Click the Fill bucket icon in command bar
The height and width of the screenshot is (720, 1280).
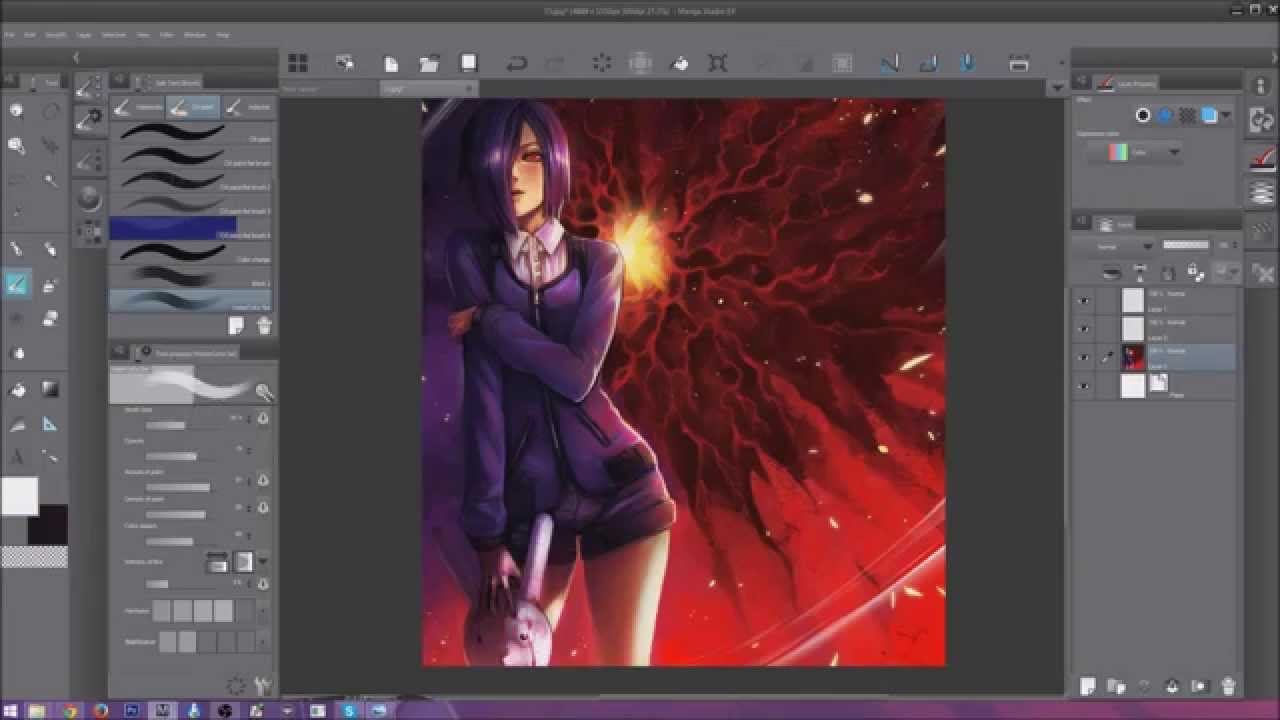(x=679, y=63)
